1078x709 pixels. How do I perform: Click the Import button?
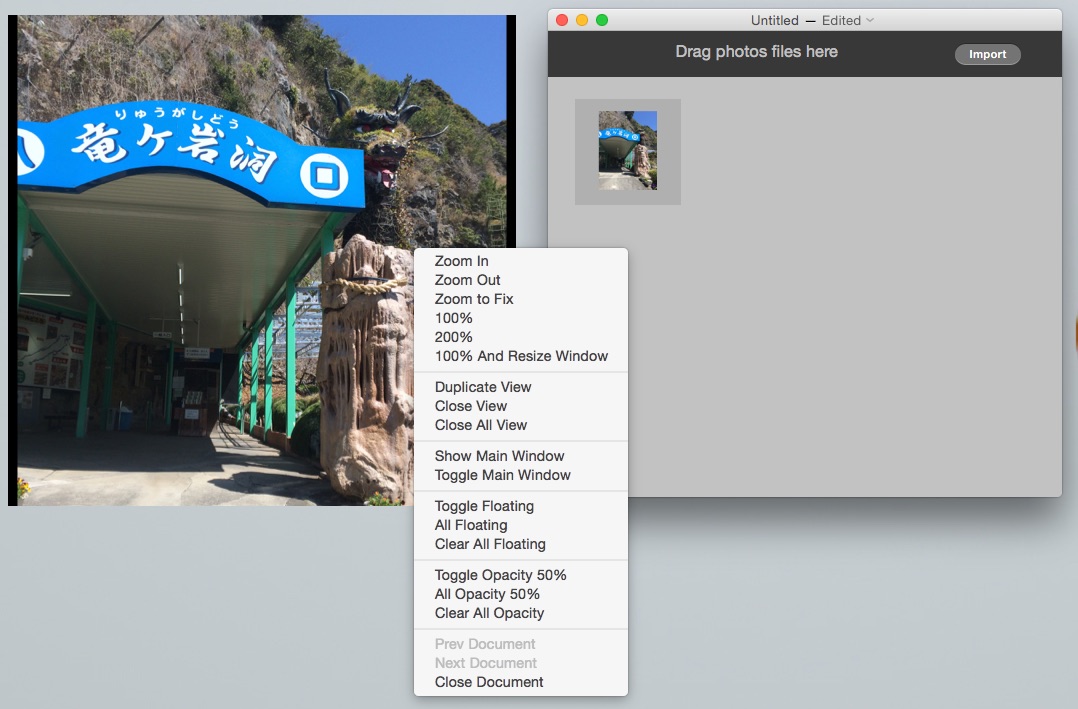tap(987, 54)
